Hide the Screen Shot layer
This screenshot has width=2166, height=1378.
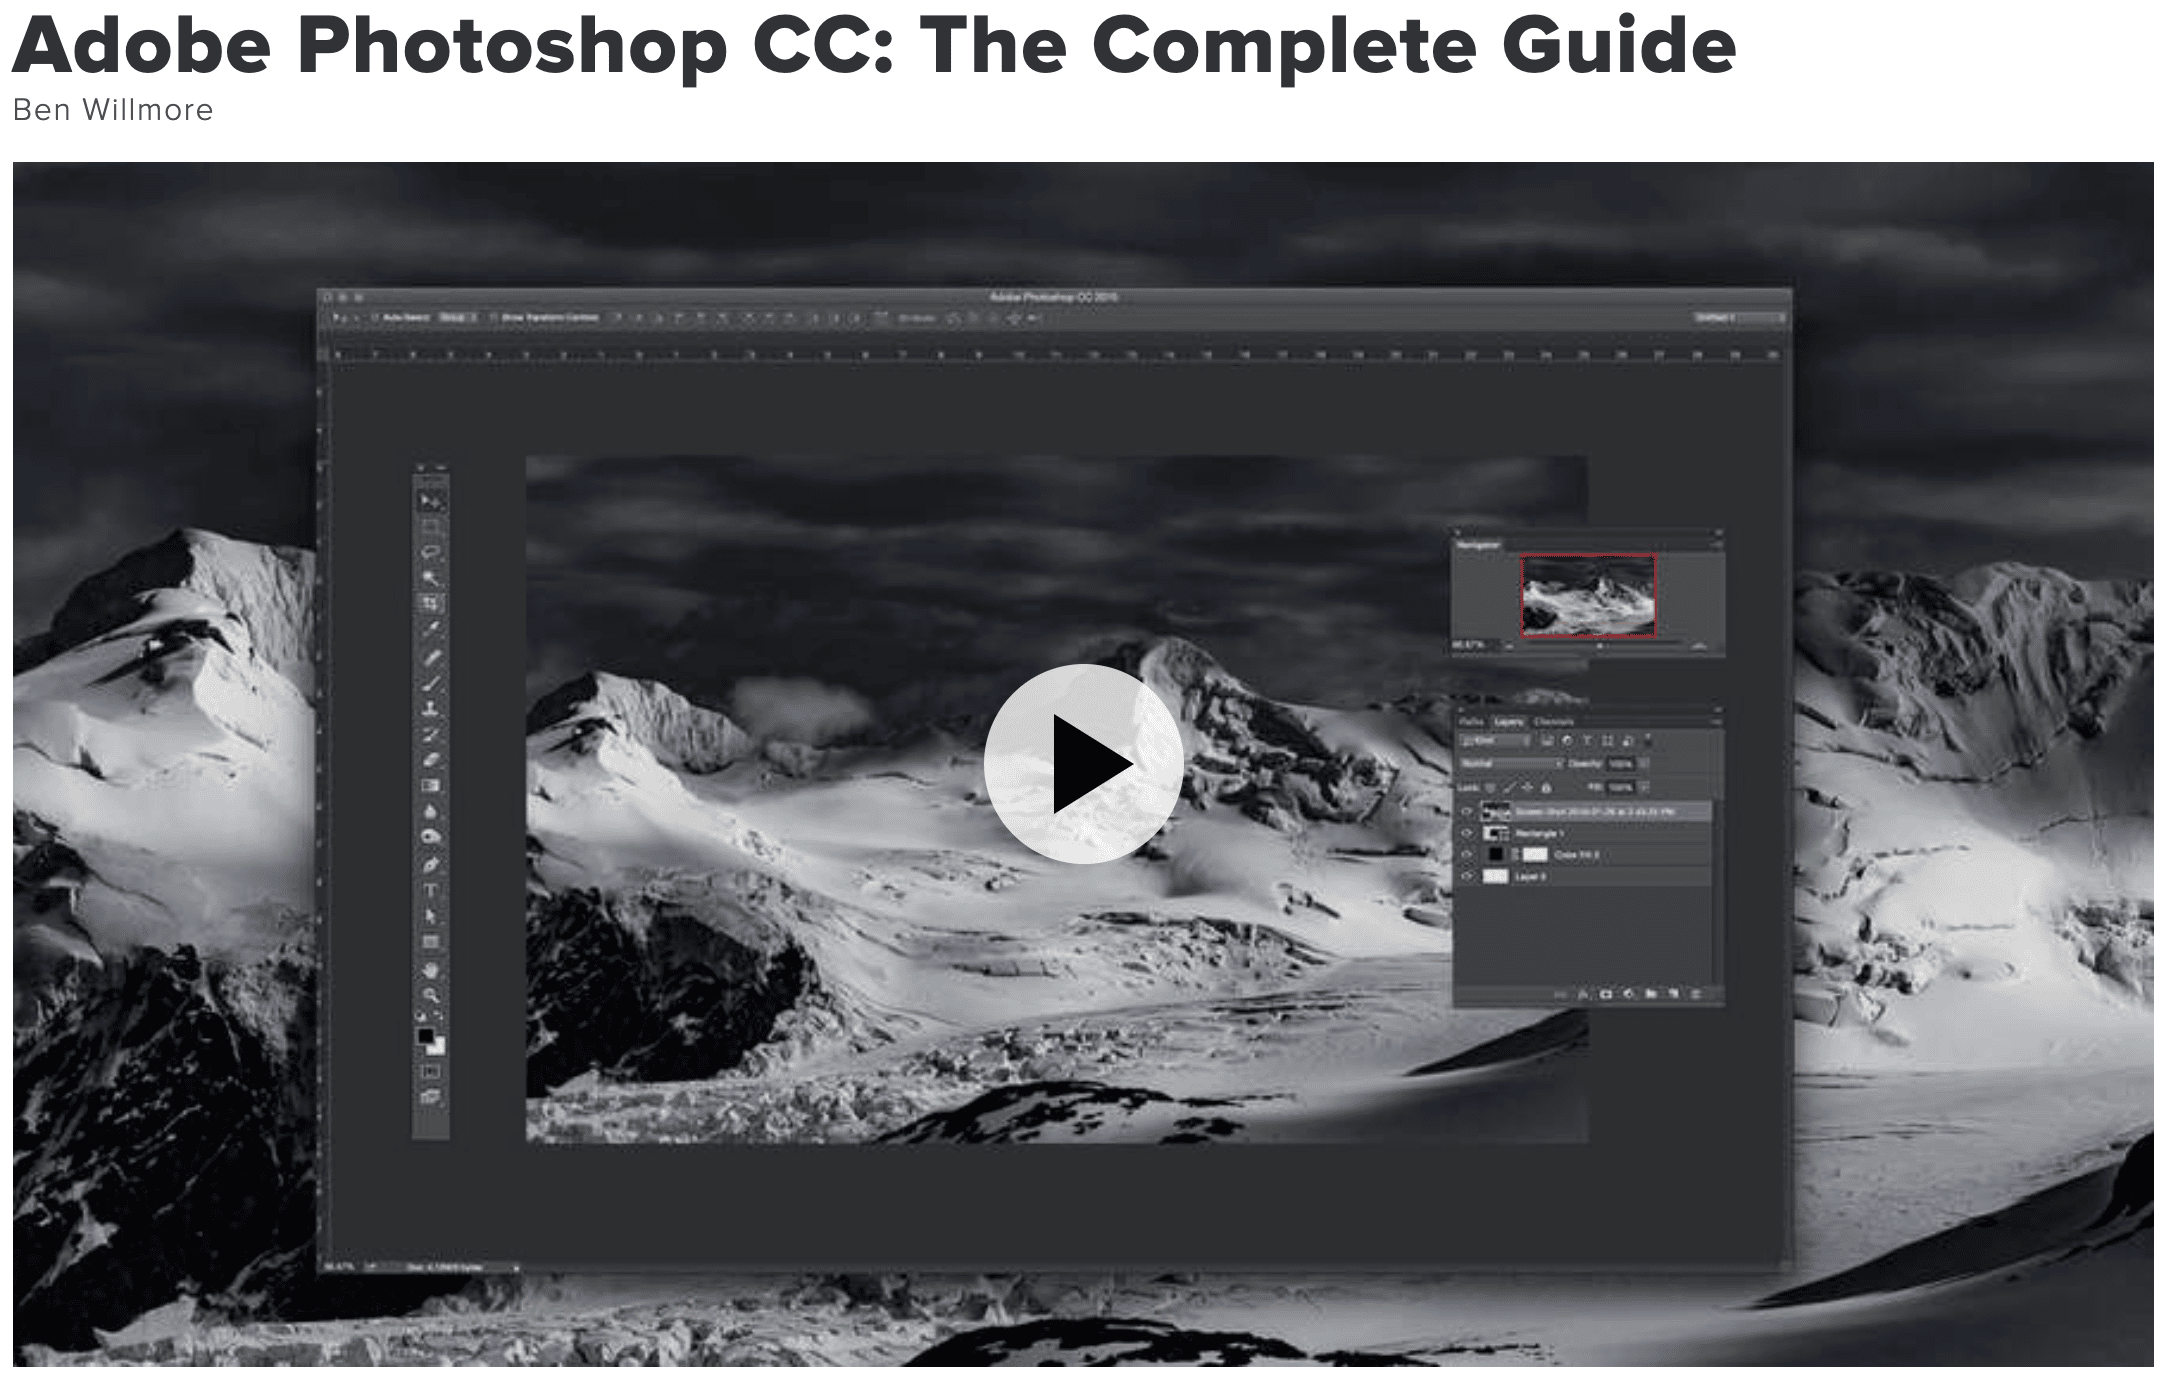coord(1467,811)
